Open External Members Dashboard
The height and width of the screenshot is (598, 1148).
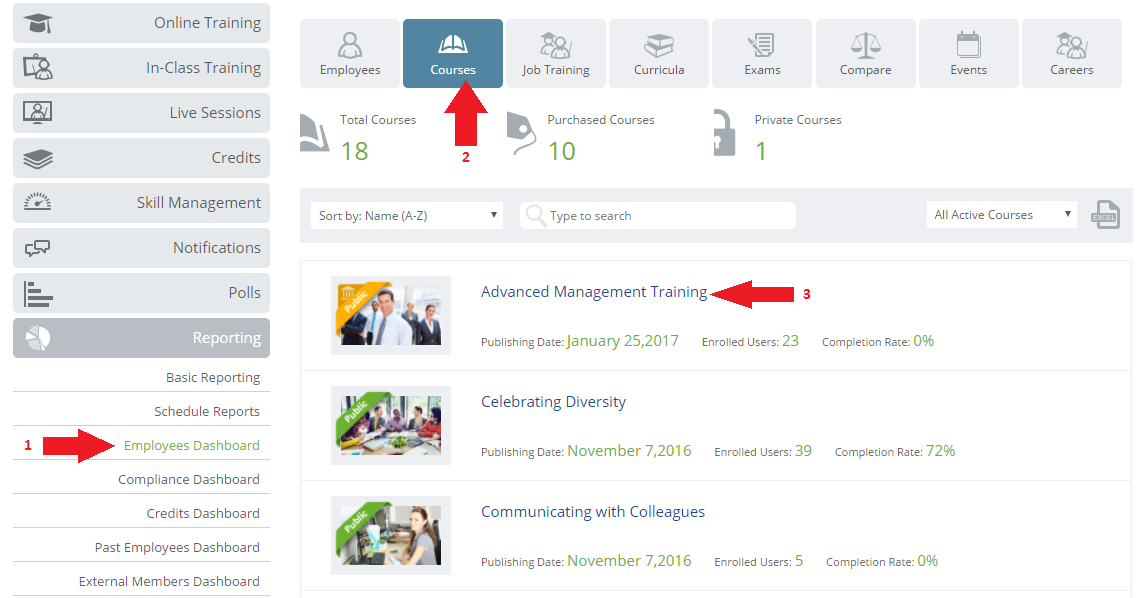(x=169, y=581)
